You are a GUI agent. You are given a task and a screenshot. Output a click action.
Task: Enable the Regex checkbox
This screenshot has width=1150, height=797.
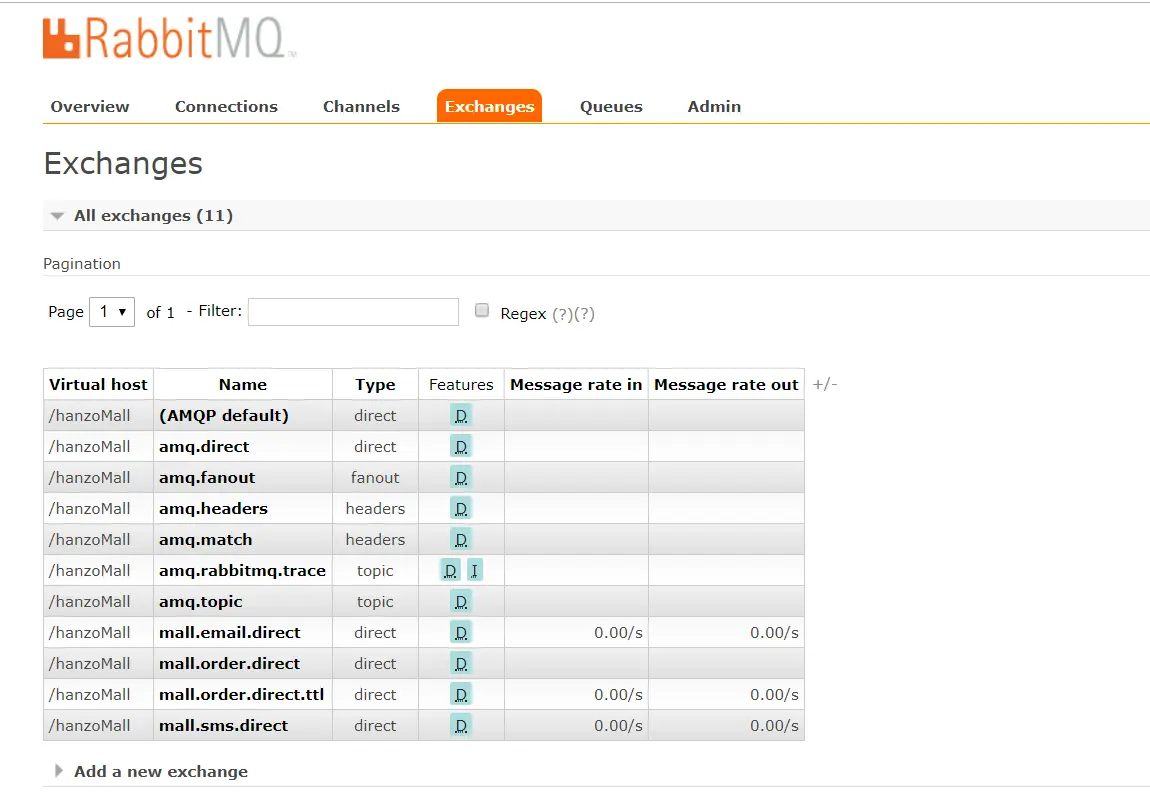[x=482, y=310]
